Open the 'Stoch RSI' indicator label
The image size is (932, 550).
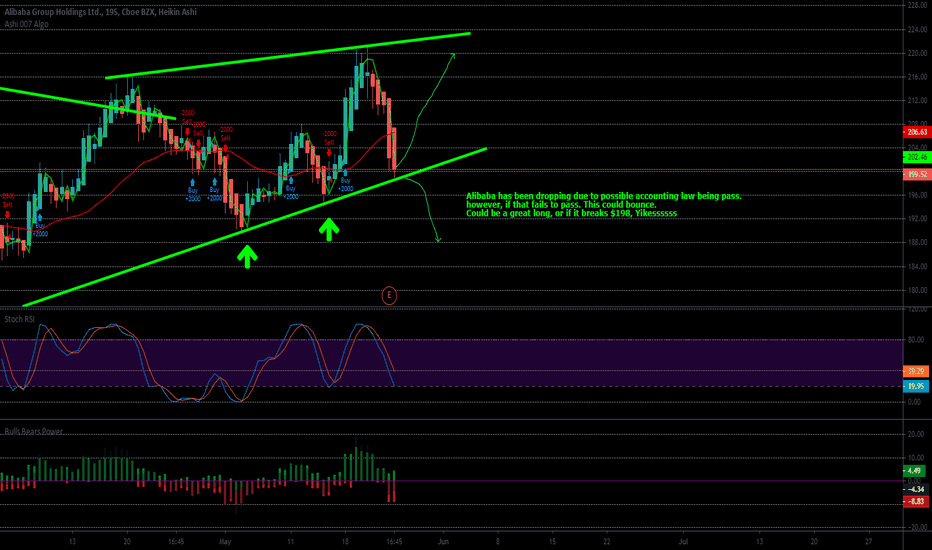[x=20, y=319]
